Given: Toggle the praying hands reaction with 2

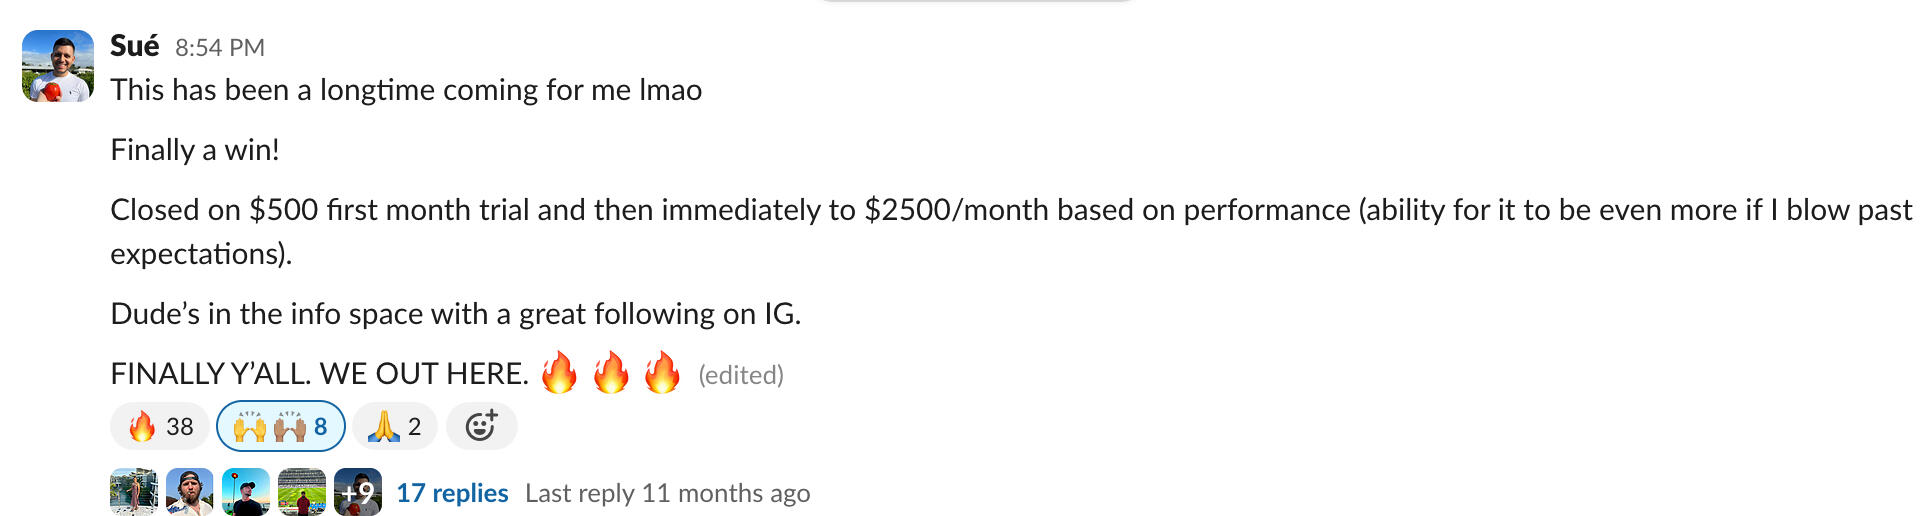Looking at the screenshot, I should (394, 426).
